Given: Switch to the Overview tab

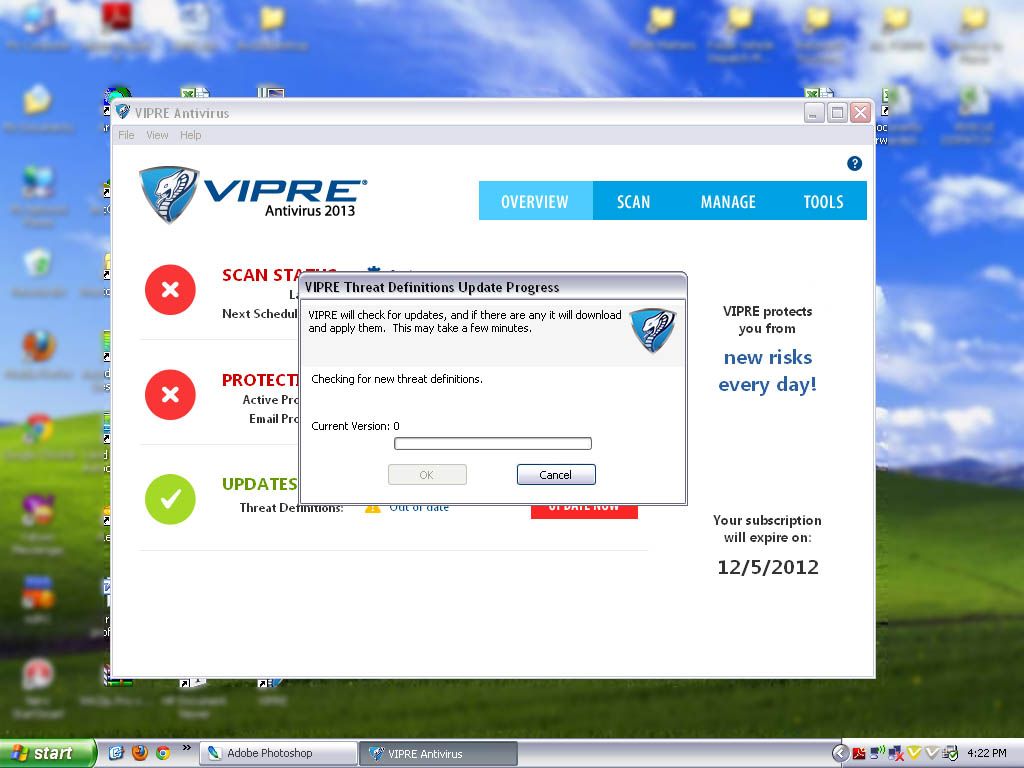Looking at the screenshot, I should pyautogui.click(x=536, y=200).
